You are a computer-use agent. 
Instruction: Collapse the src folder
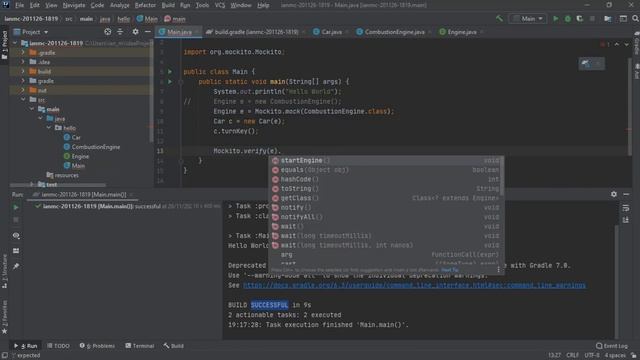[x=23, y=100]
